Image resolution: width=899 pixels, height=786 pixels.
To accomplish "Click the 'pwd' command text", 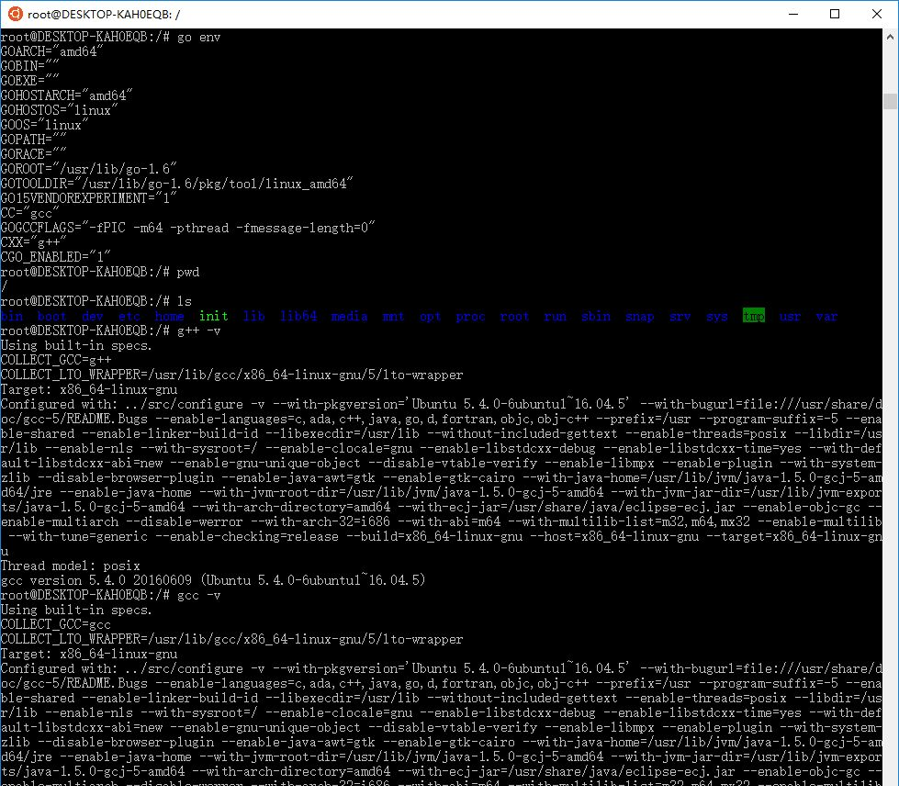I will click(x=188, y=272).
